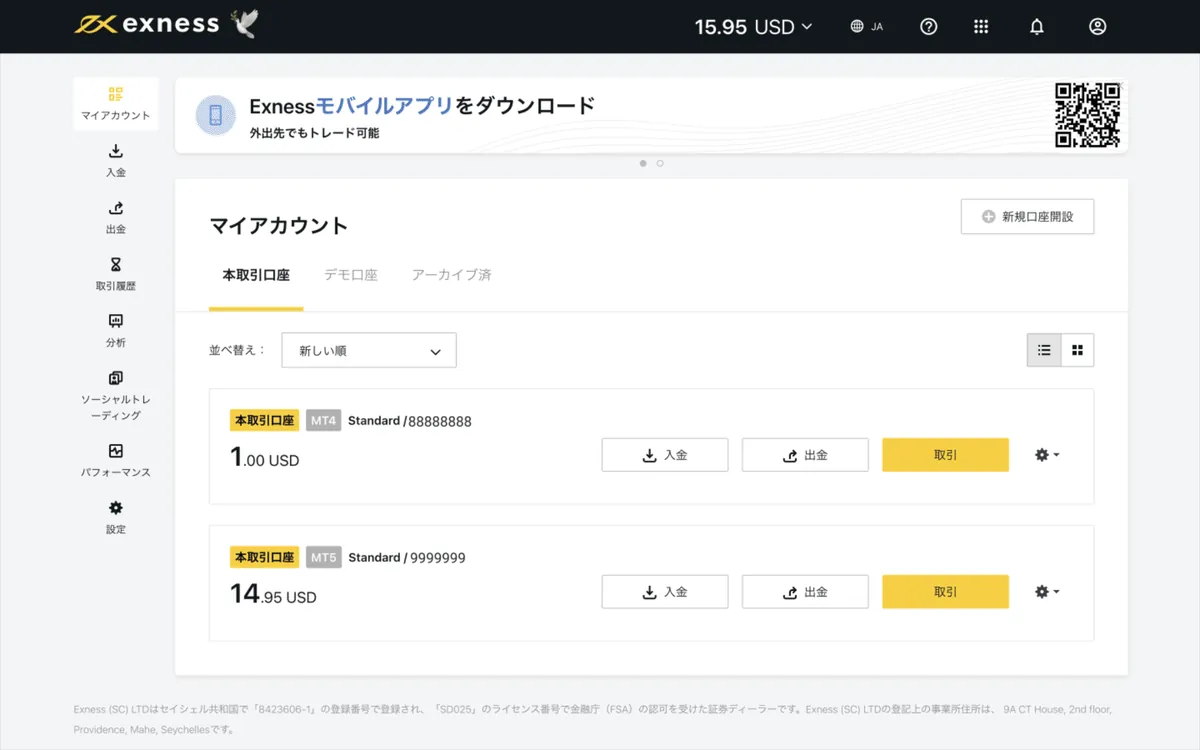The width and height of the screenshot is (1200, 750).
Task: Open the notifications bell icon
Action: point(1037,27)
